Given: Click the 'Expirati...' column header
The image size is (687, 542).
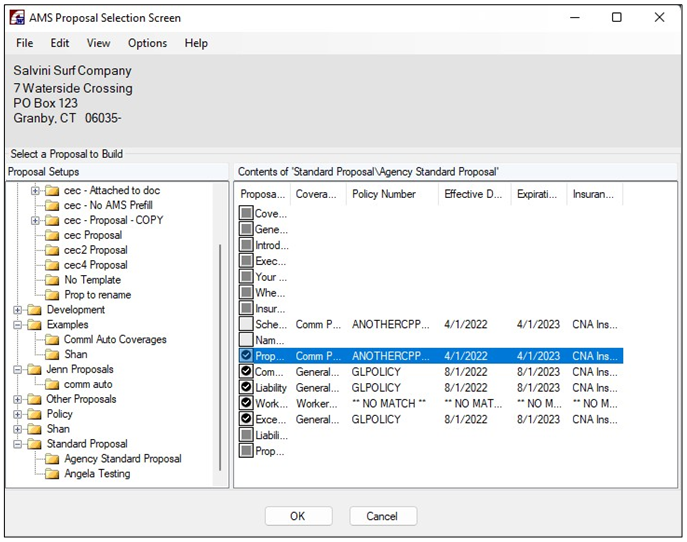Looking at the screenshot, I should click(x=538, y=194).
